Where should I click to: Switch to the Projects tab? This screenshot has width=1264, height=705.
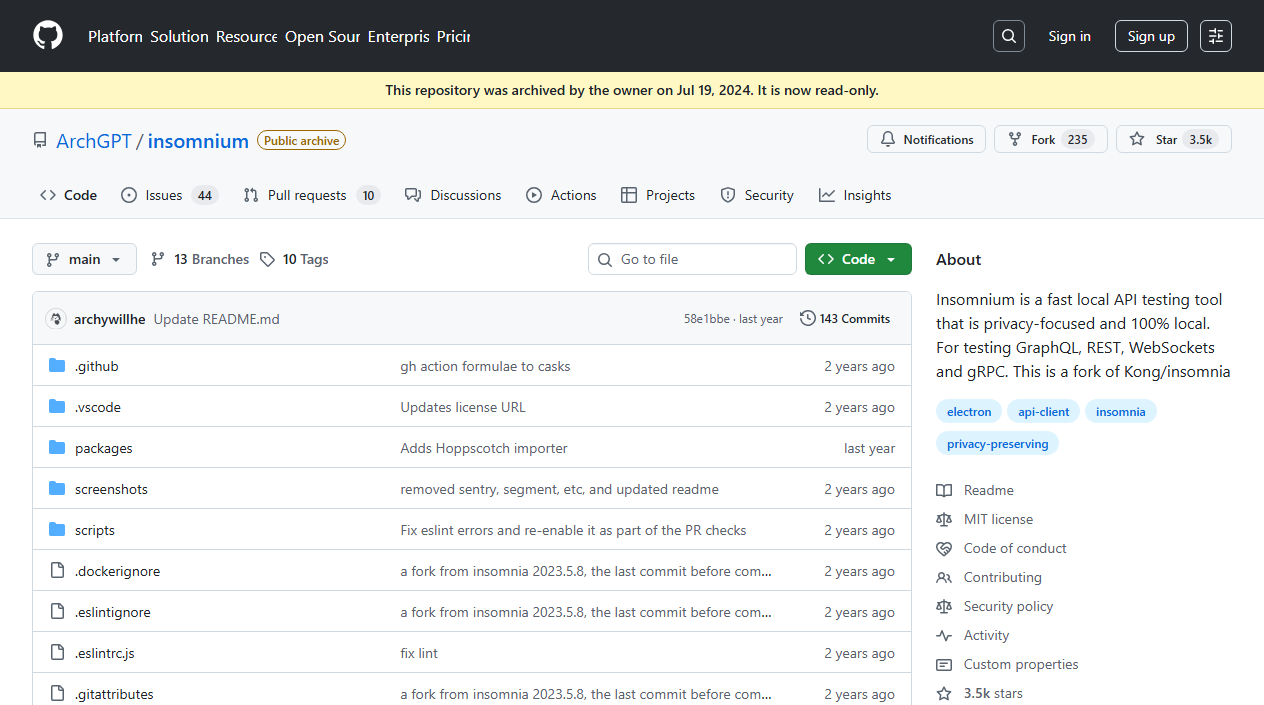pyautogui.click(x=658, y=195)
